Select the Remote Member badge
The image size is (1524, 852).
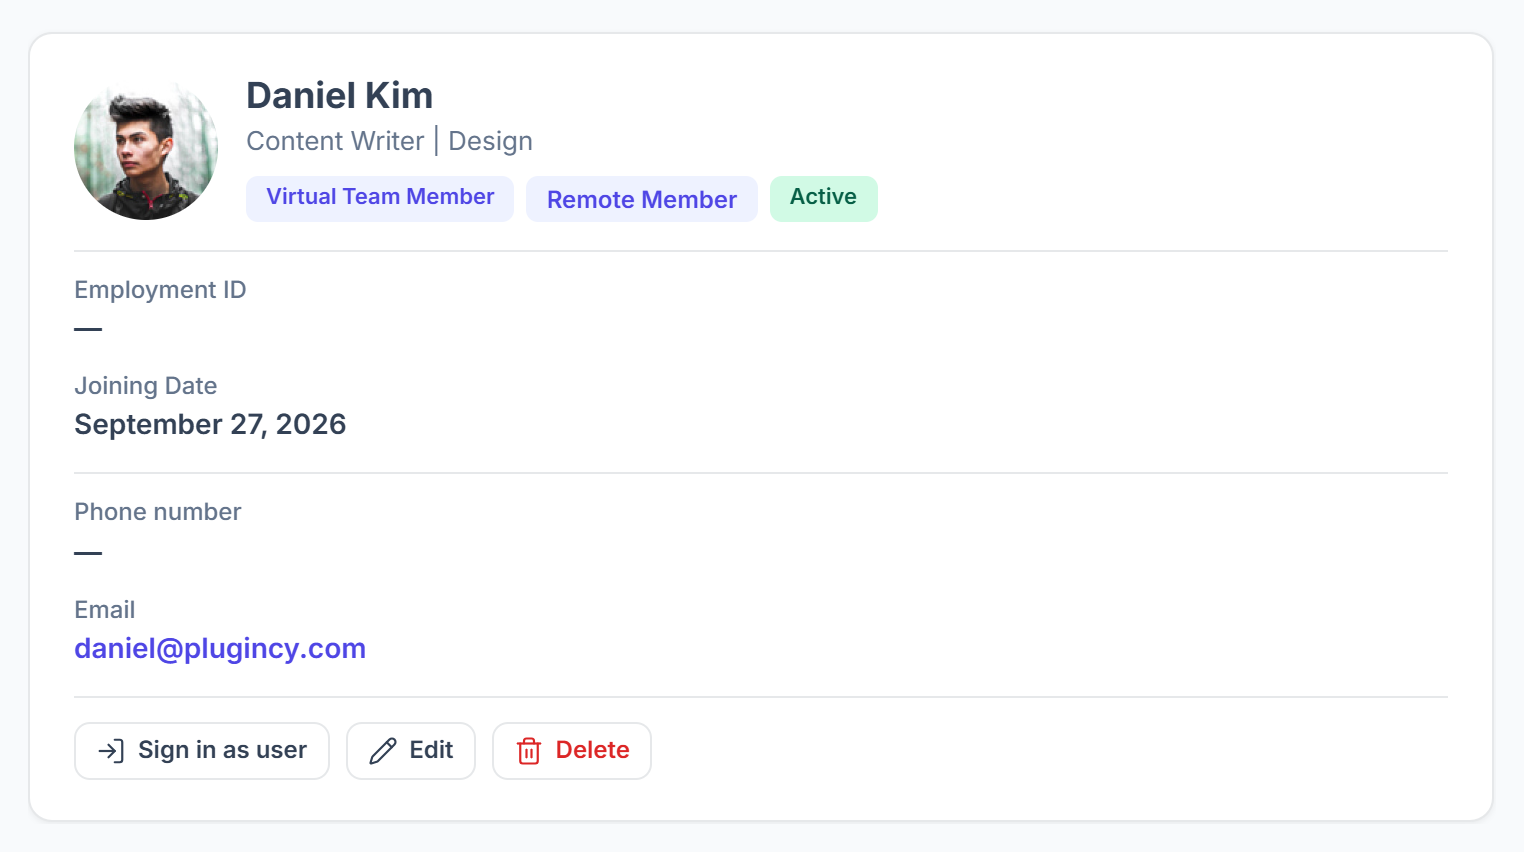point(642,199)
